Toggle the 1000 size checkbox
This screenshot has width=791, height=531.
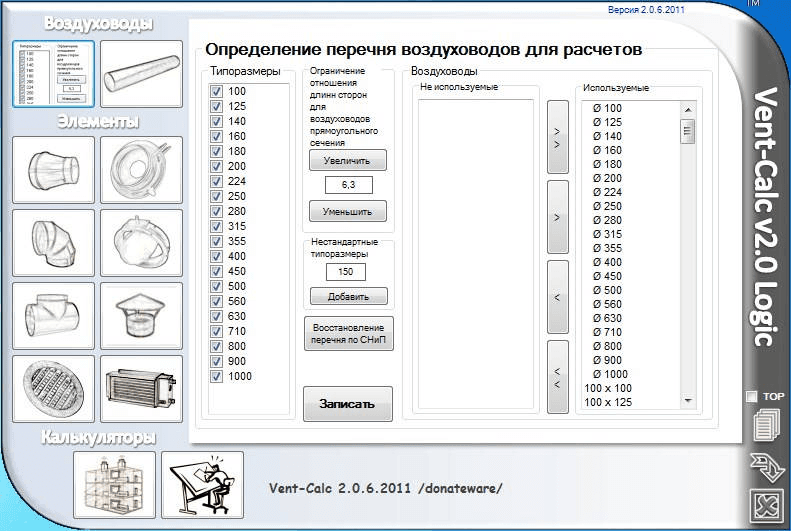[216, 376]
